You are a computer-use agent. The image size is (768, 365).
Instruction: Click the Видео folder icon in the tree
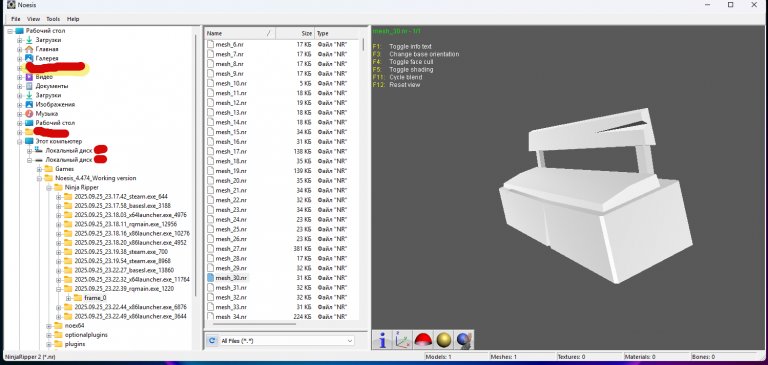(x=29, y=77)
